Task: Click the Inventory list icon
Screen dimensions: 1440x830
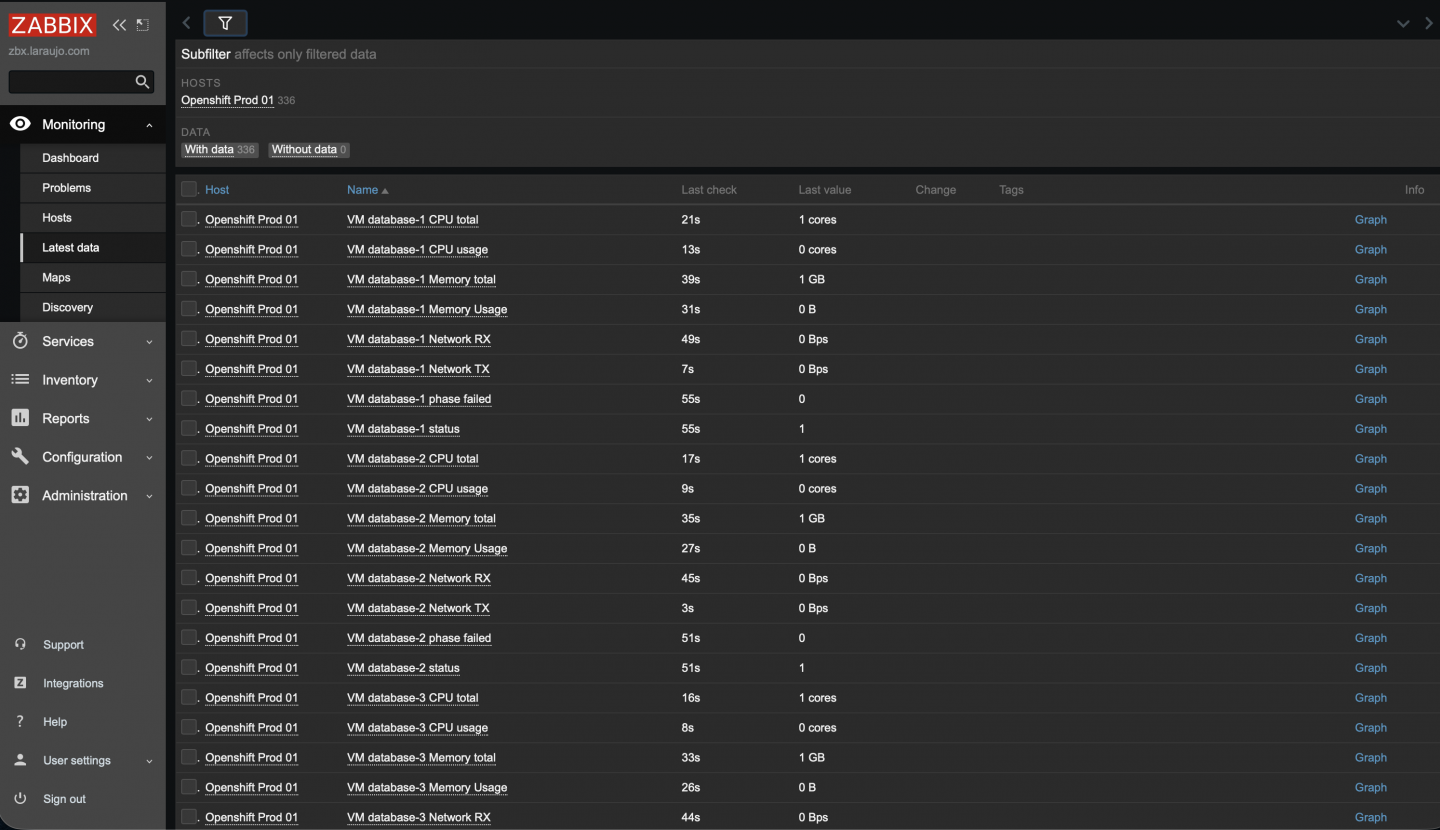Action: tap(20, 380)
